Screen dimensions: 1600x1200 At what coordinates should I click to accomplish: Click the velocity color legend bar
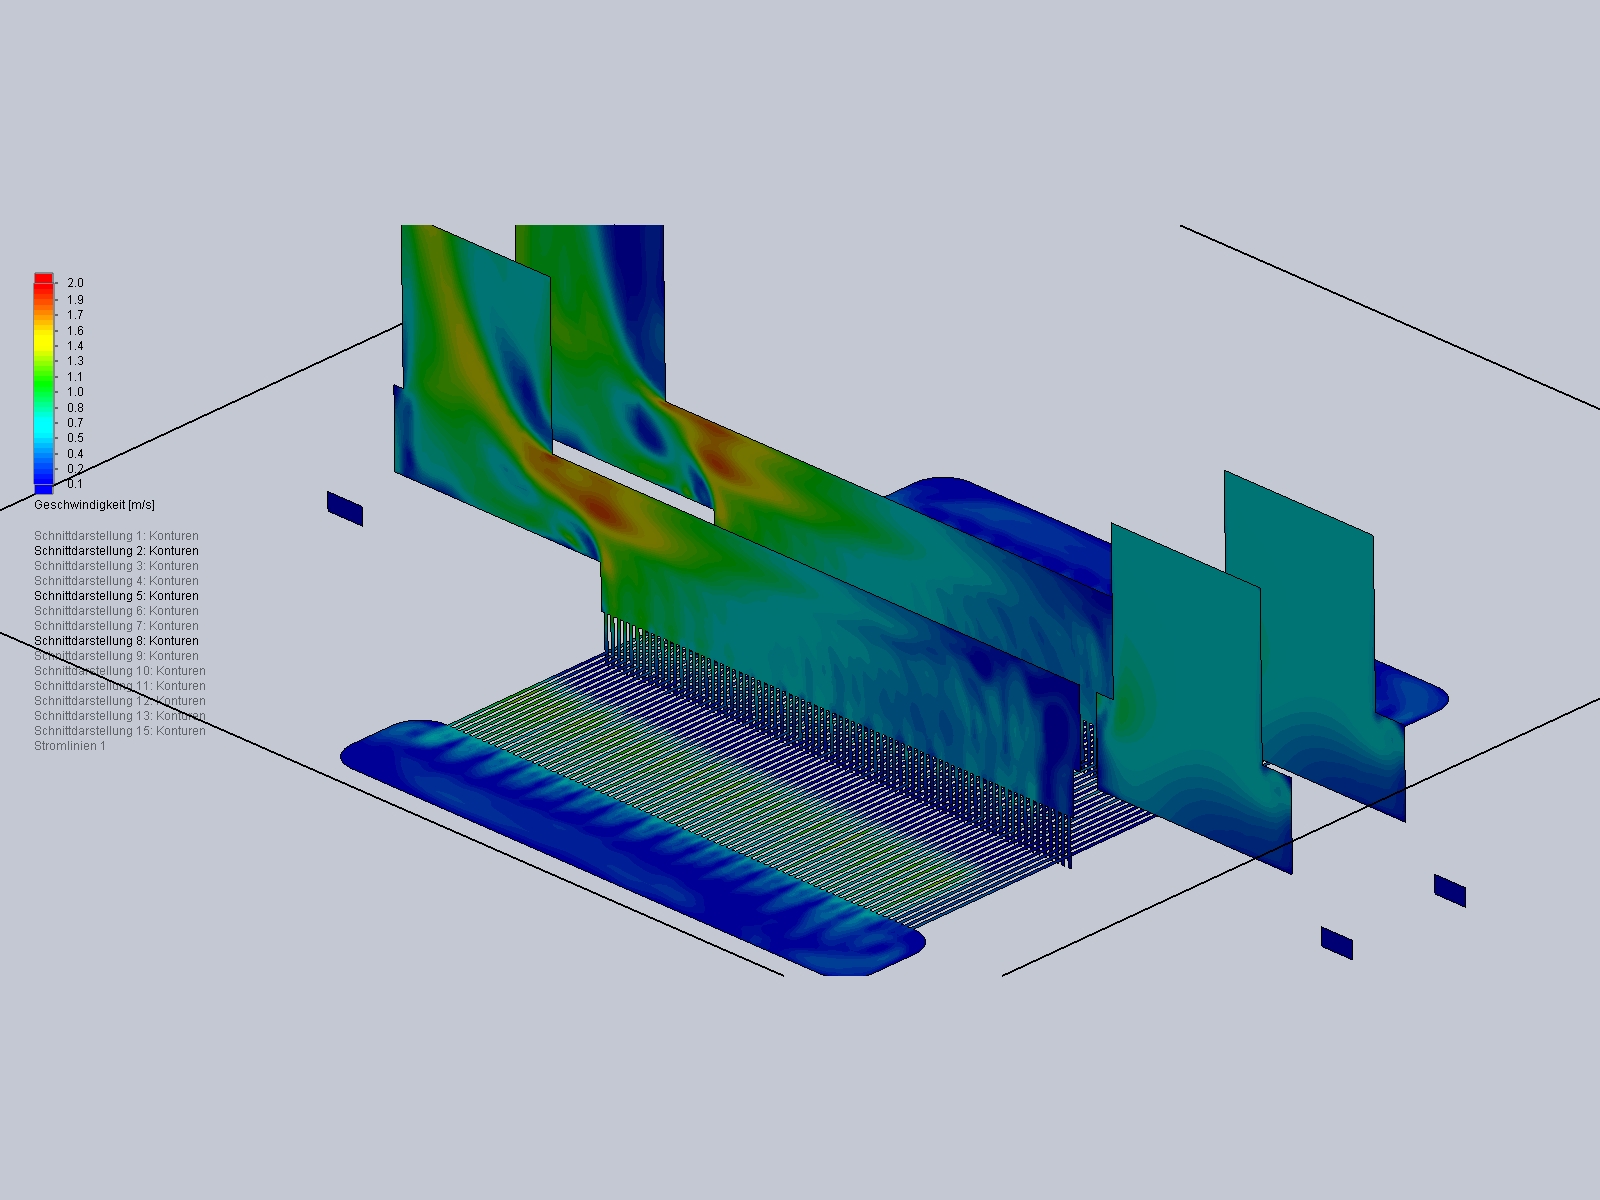pyautogui.click(x=44, y=382)
